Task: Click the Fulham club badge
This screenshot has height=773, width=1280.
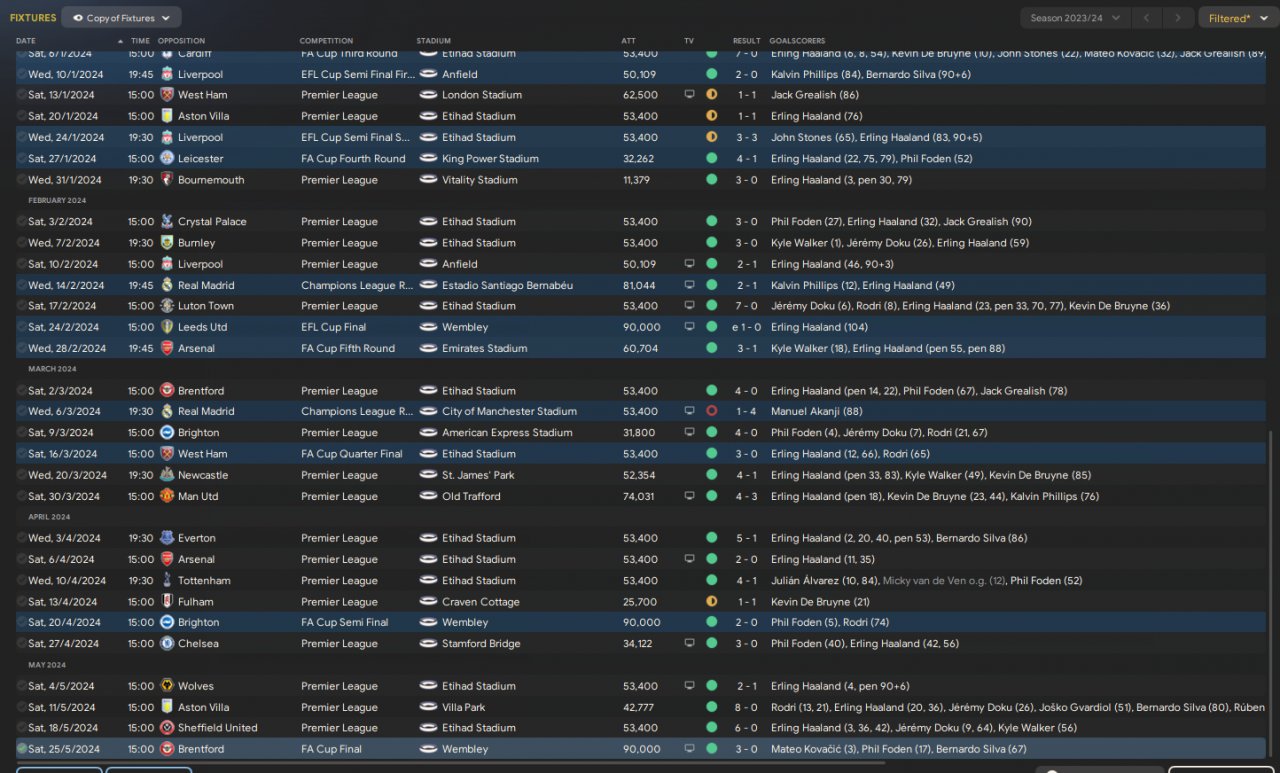Action: [167, 602]
